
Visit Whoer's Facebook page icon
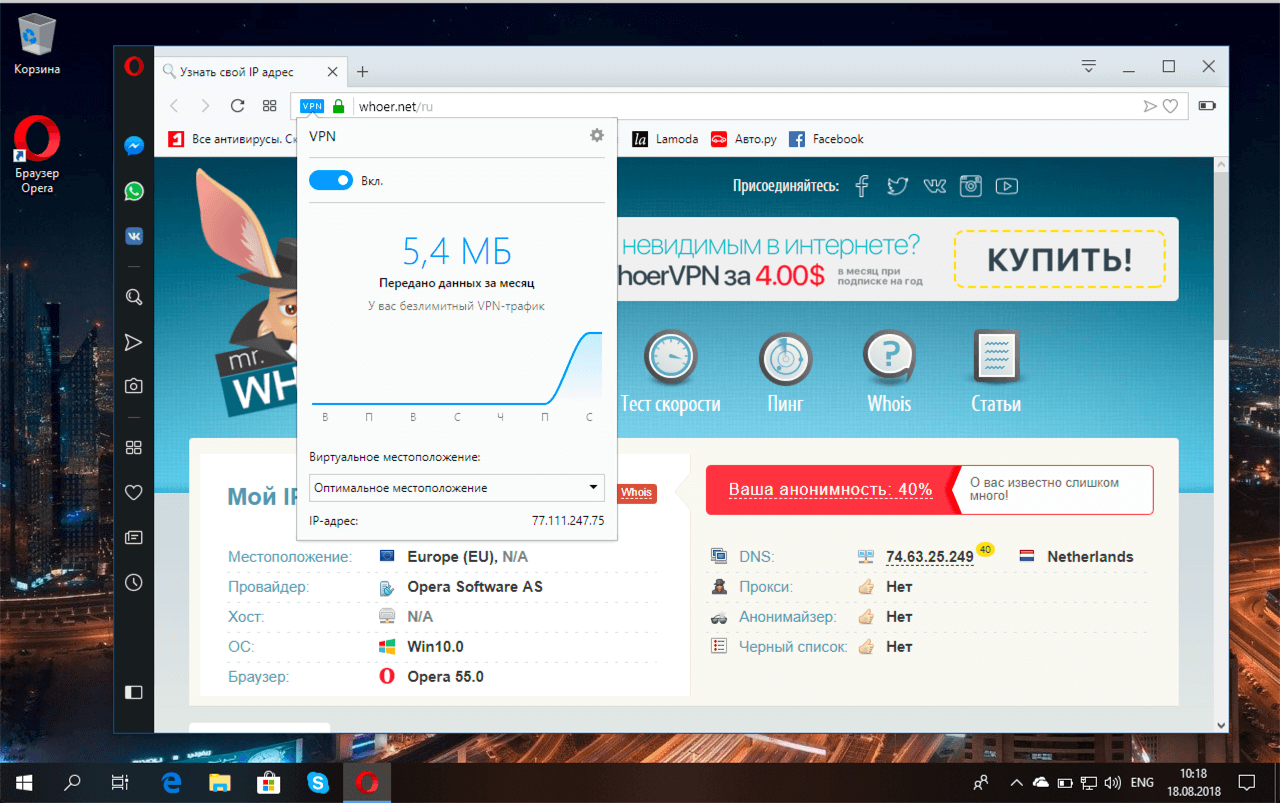point(862,186)
